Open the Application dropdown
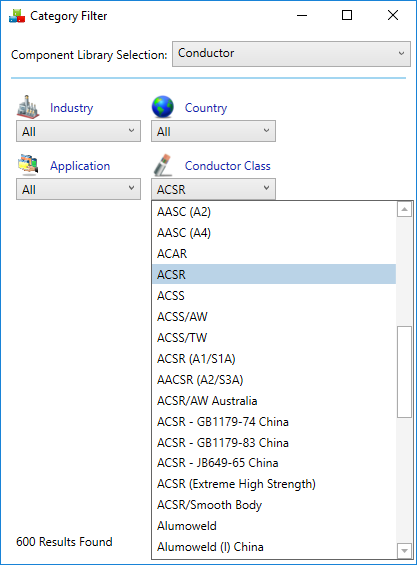 pos(79,189)
